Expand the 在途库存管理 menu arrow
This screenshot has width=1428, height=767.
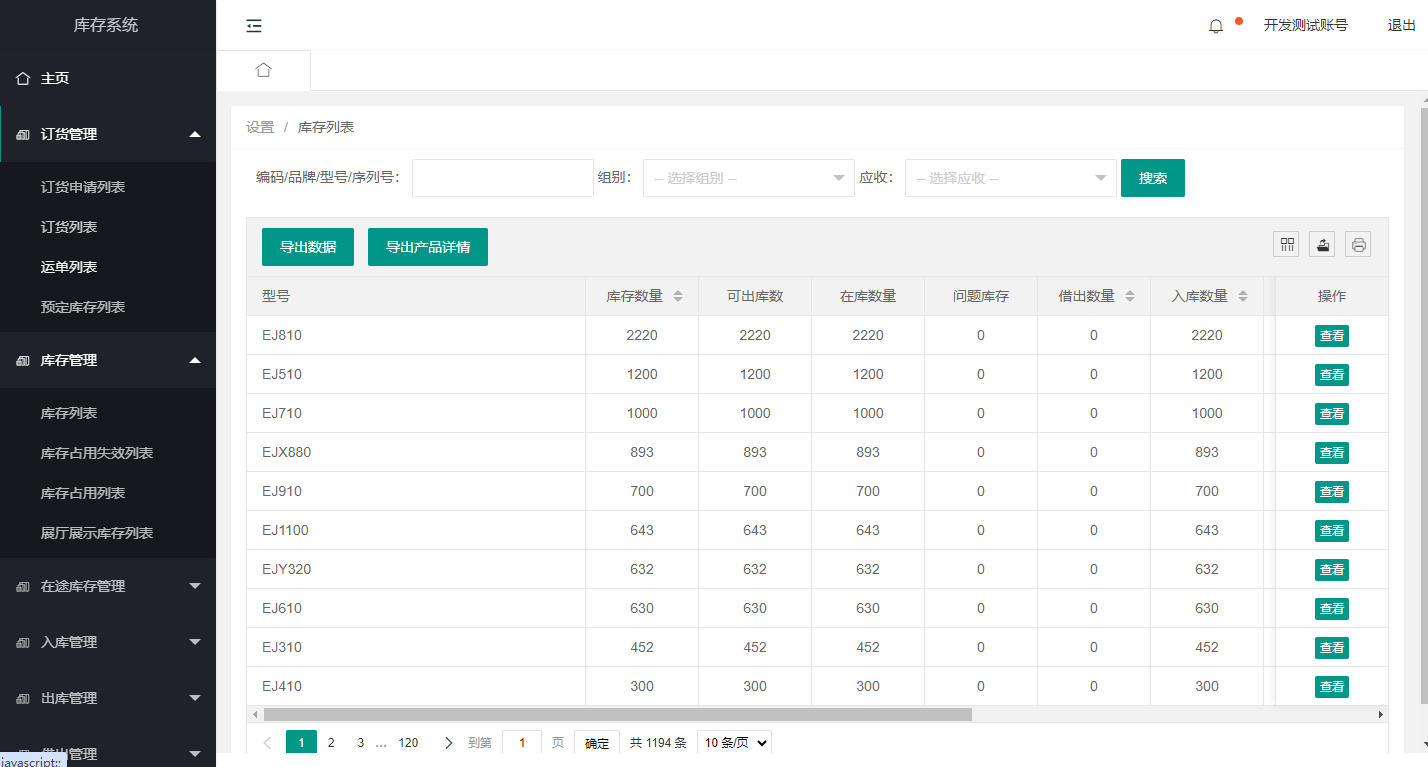pyautogui.click(x=195, y=586)
